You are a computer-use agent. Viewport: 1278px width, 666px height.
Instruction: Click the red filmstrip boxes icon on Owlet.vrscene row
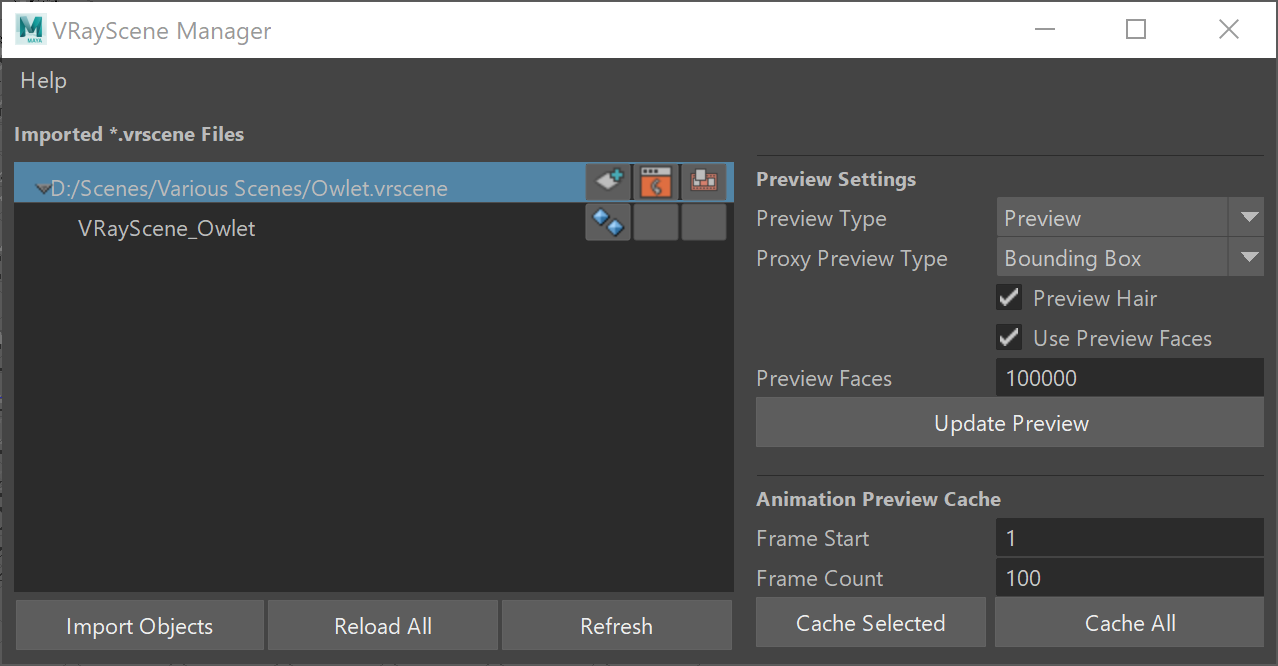[704, 182]
